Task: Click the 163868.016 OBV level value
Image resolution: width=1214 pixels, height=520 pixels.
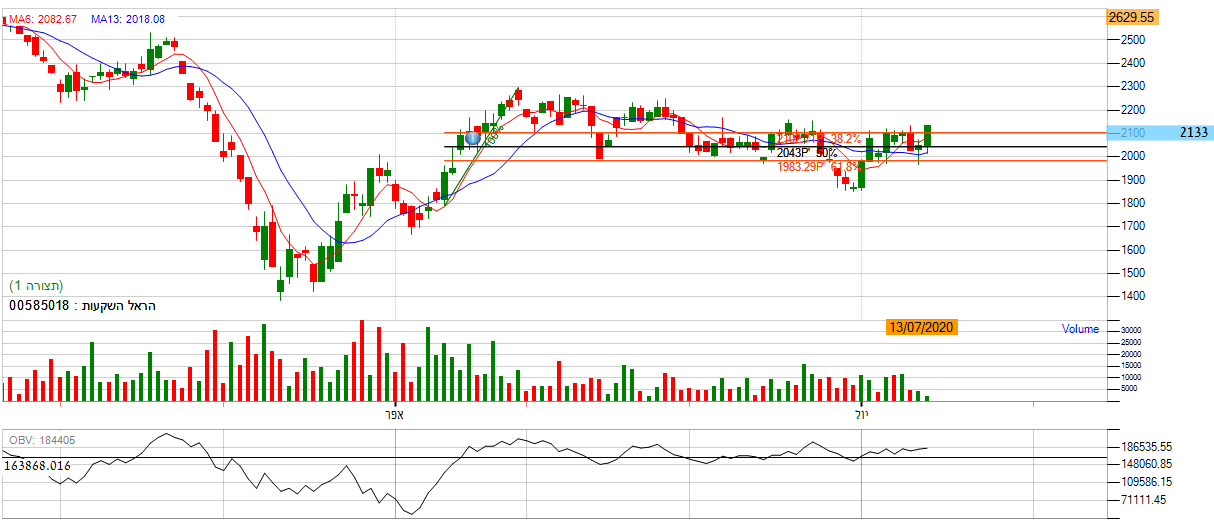Action: click(37, 465)
